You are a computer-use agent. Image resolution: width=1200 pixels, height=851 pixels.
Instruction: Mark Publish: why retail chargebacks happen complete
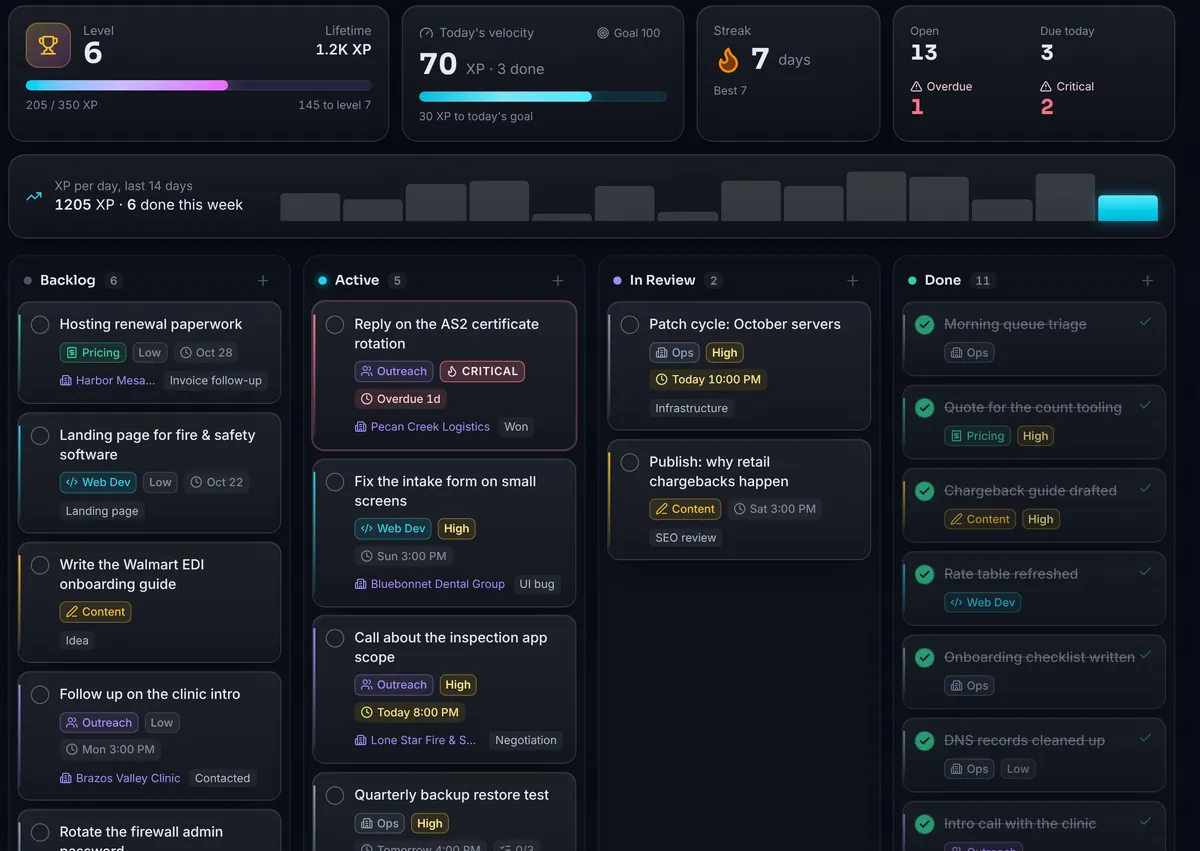630,463
